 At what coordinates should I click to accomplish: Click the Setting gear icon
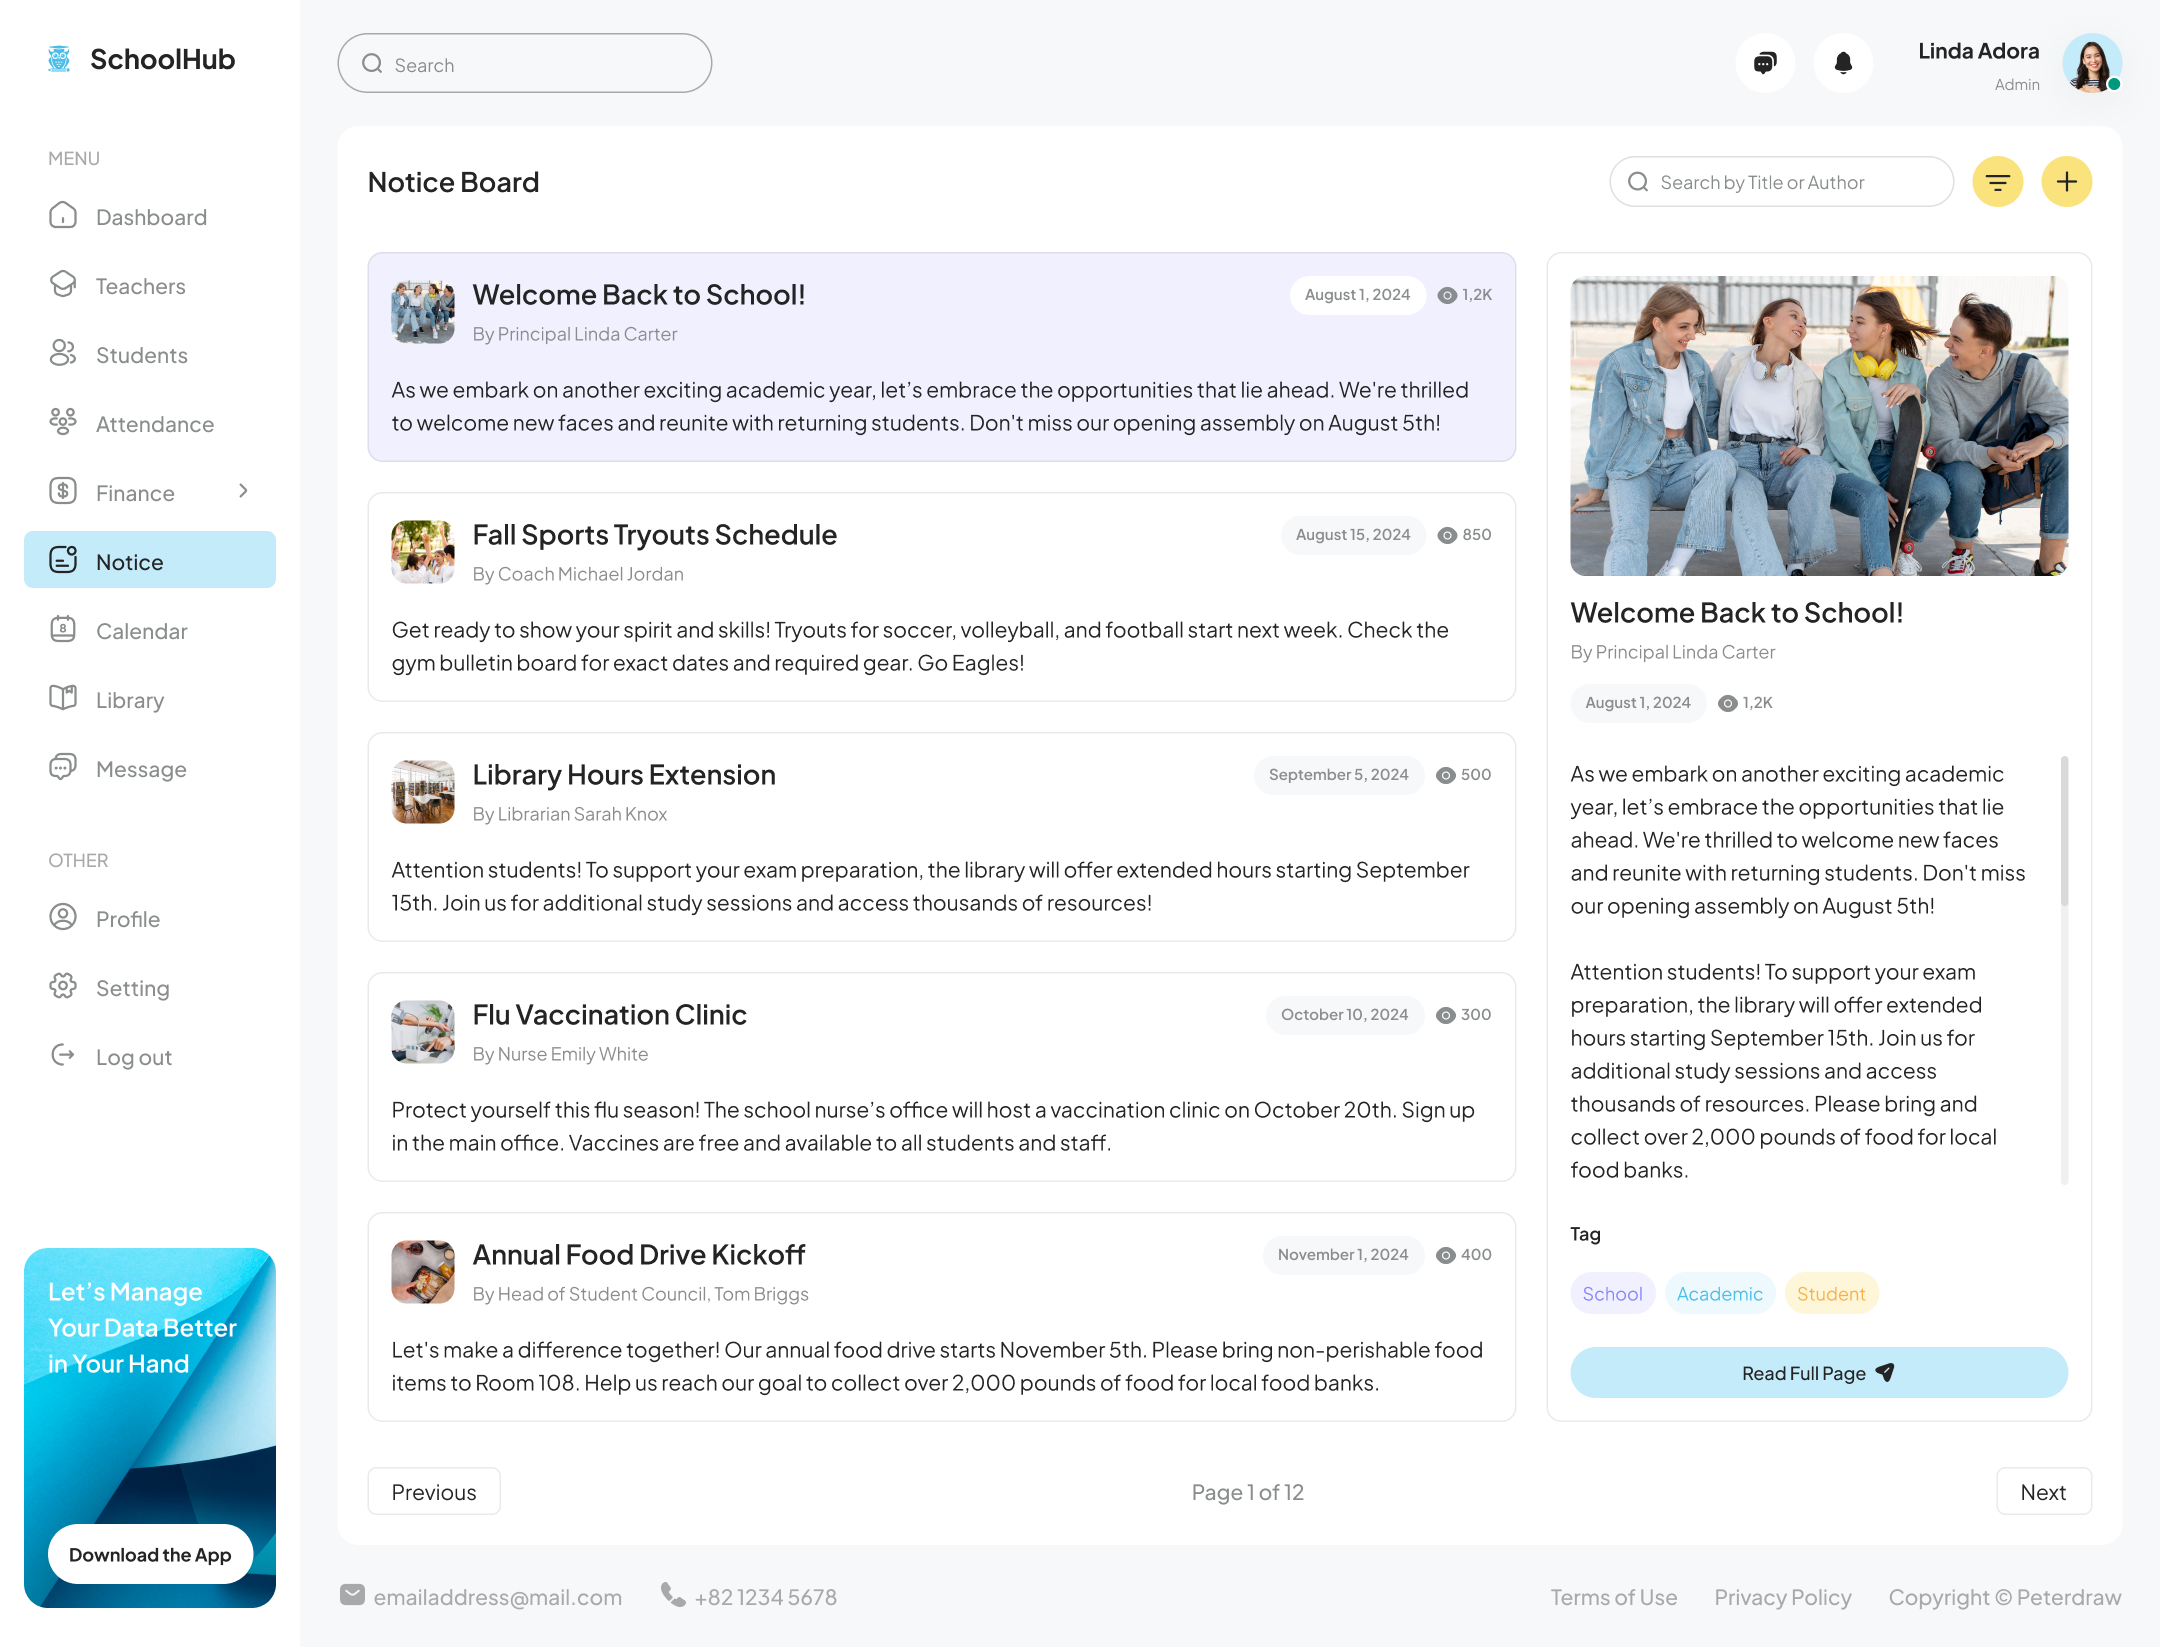click(x=63, y=987)
